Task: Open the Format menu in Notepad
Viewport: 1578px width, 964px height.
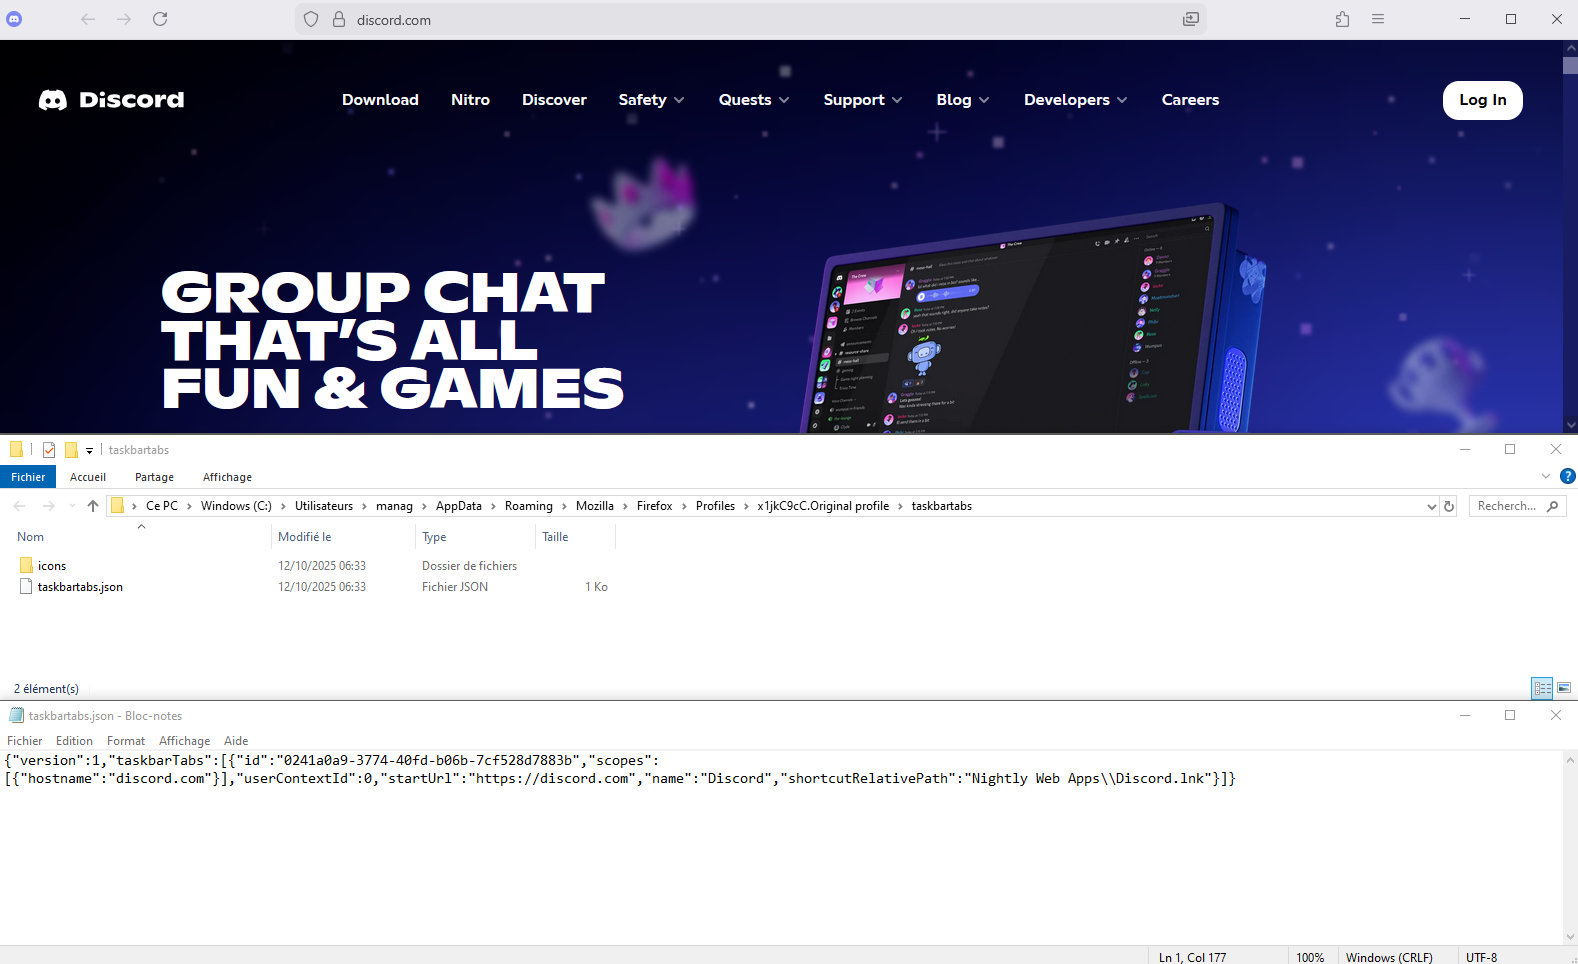Action: click(126, 741)
